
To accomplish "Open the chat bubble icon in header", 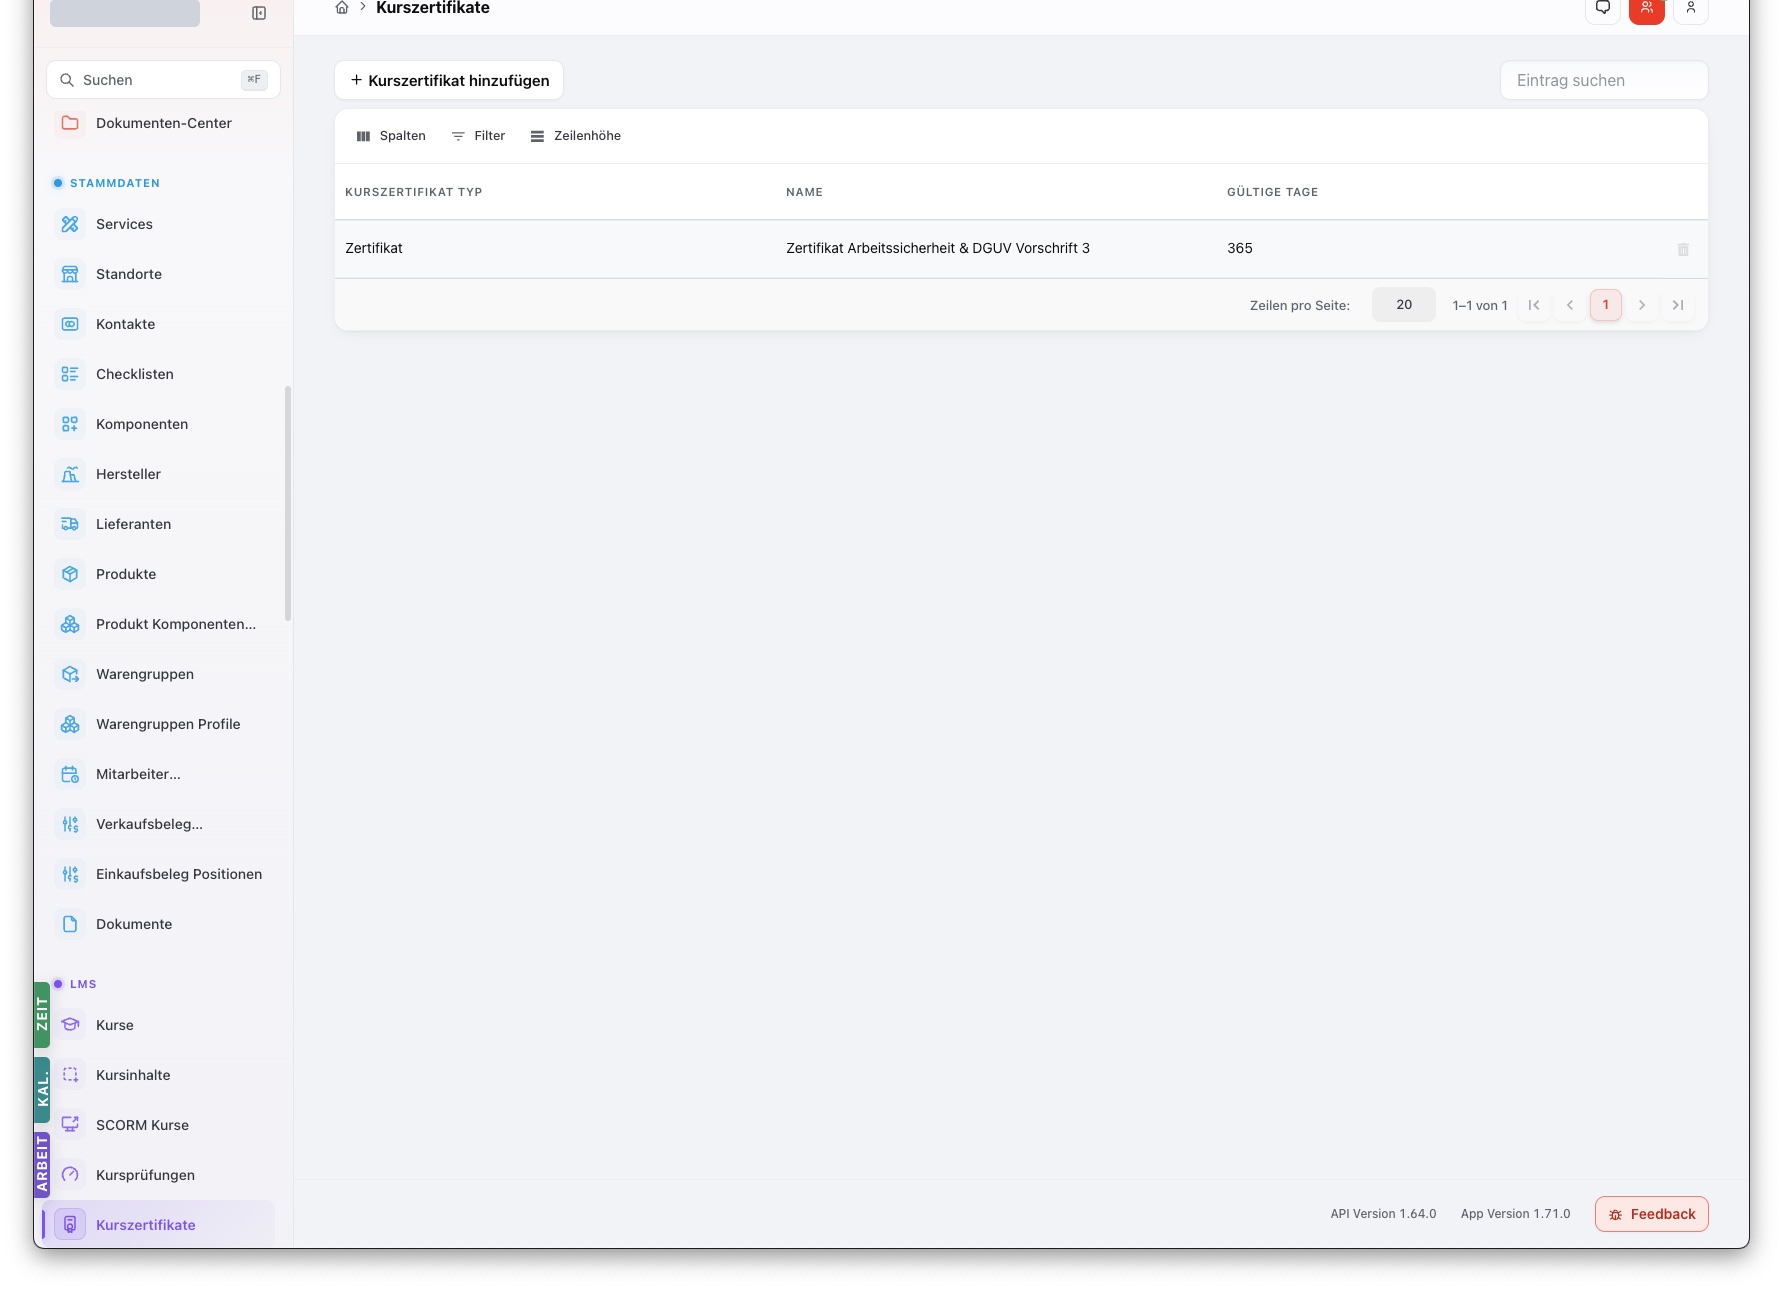I will point(1603,10).
